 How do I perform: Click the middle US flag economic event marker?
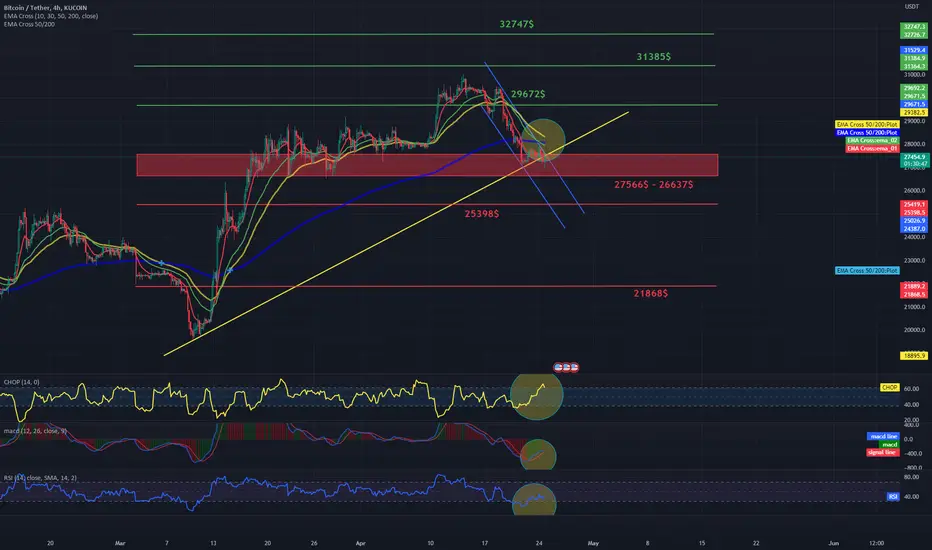[x=566, y=367]
